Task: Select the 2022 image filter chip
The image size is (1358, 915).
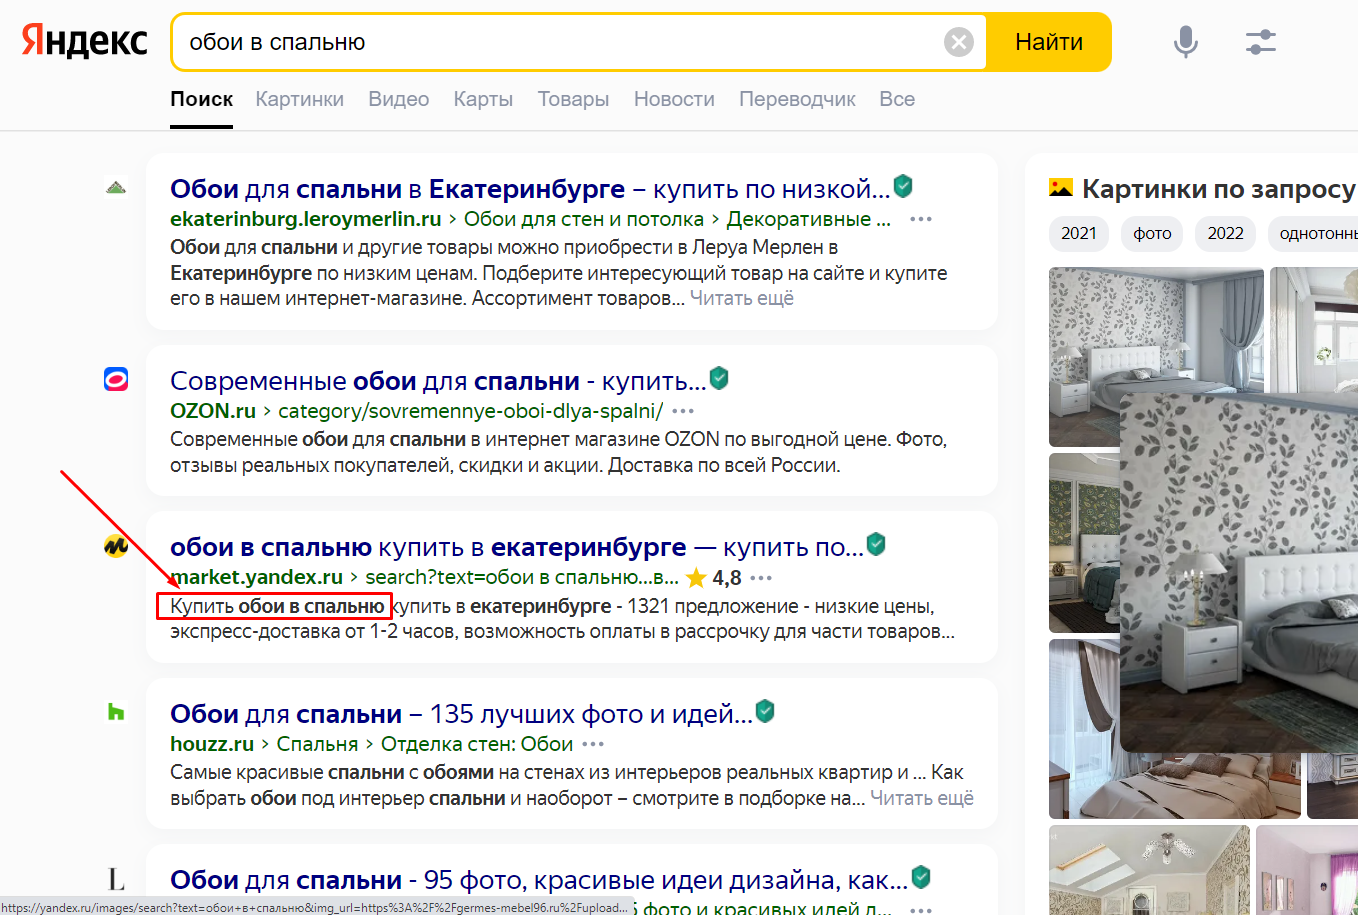Action: (1226, 233)
